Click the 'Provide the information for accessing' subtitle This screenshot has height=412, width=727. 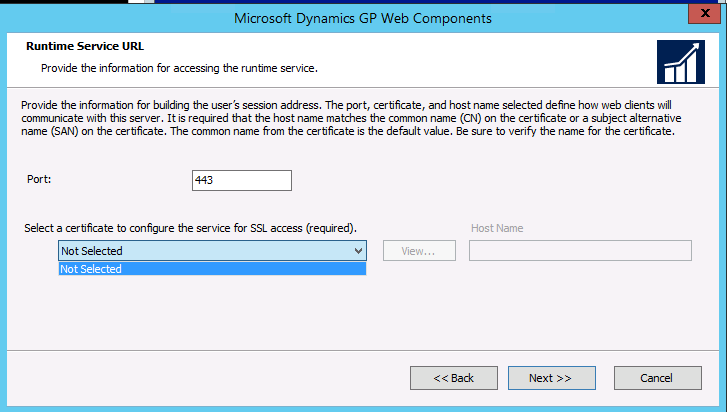coord(179,68)
